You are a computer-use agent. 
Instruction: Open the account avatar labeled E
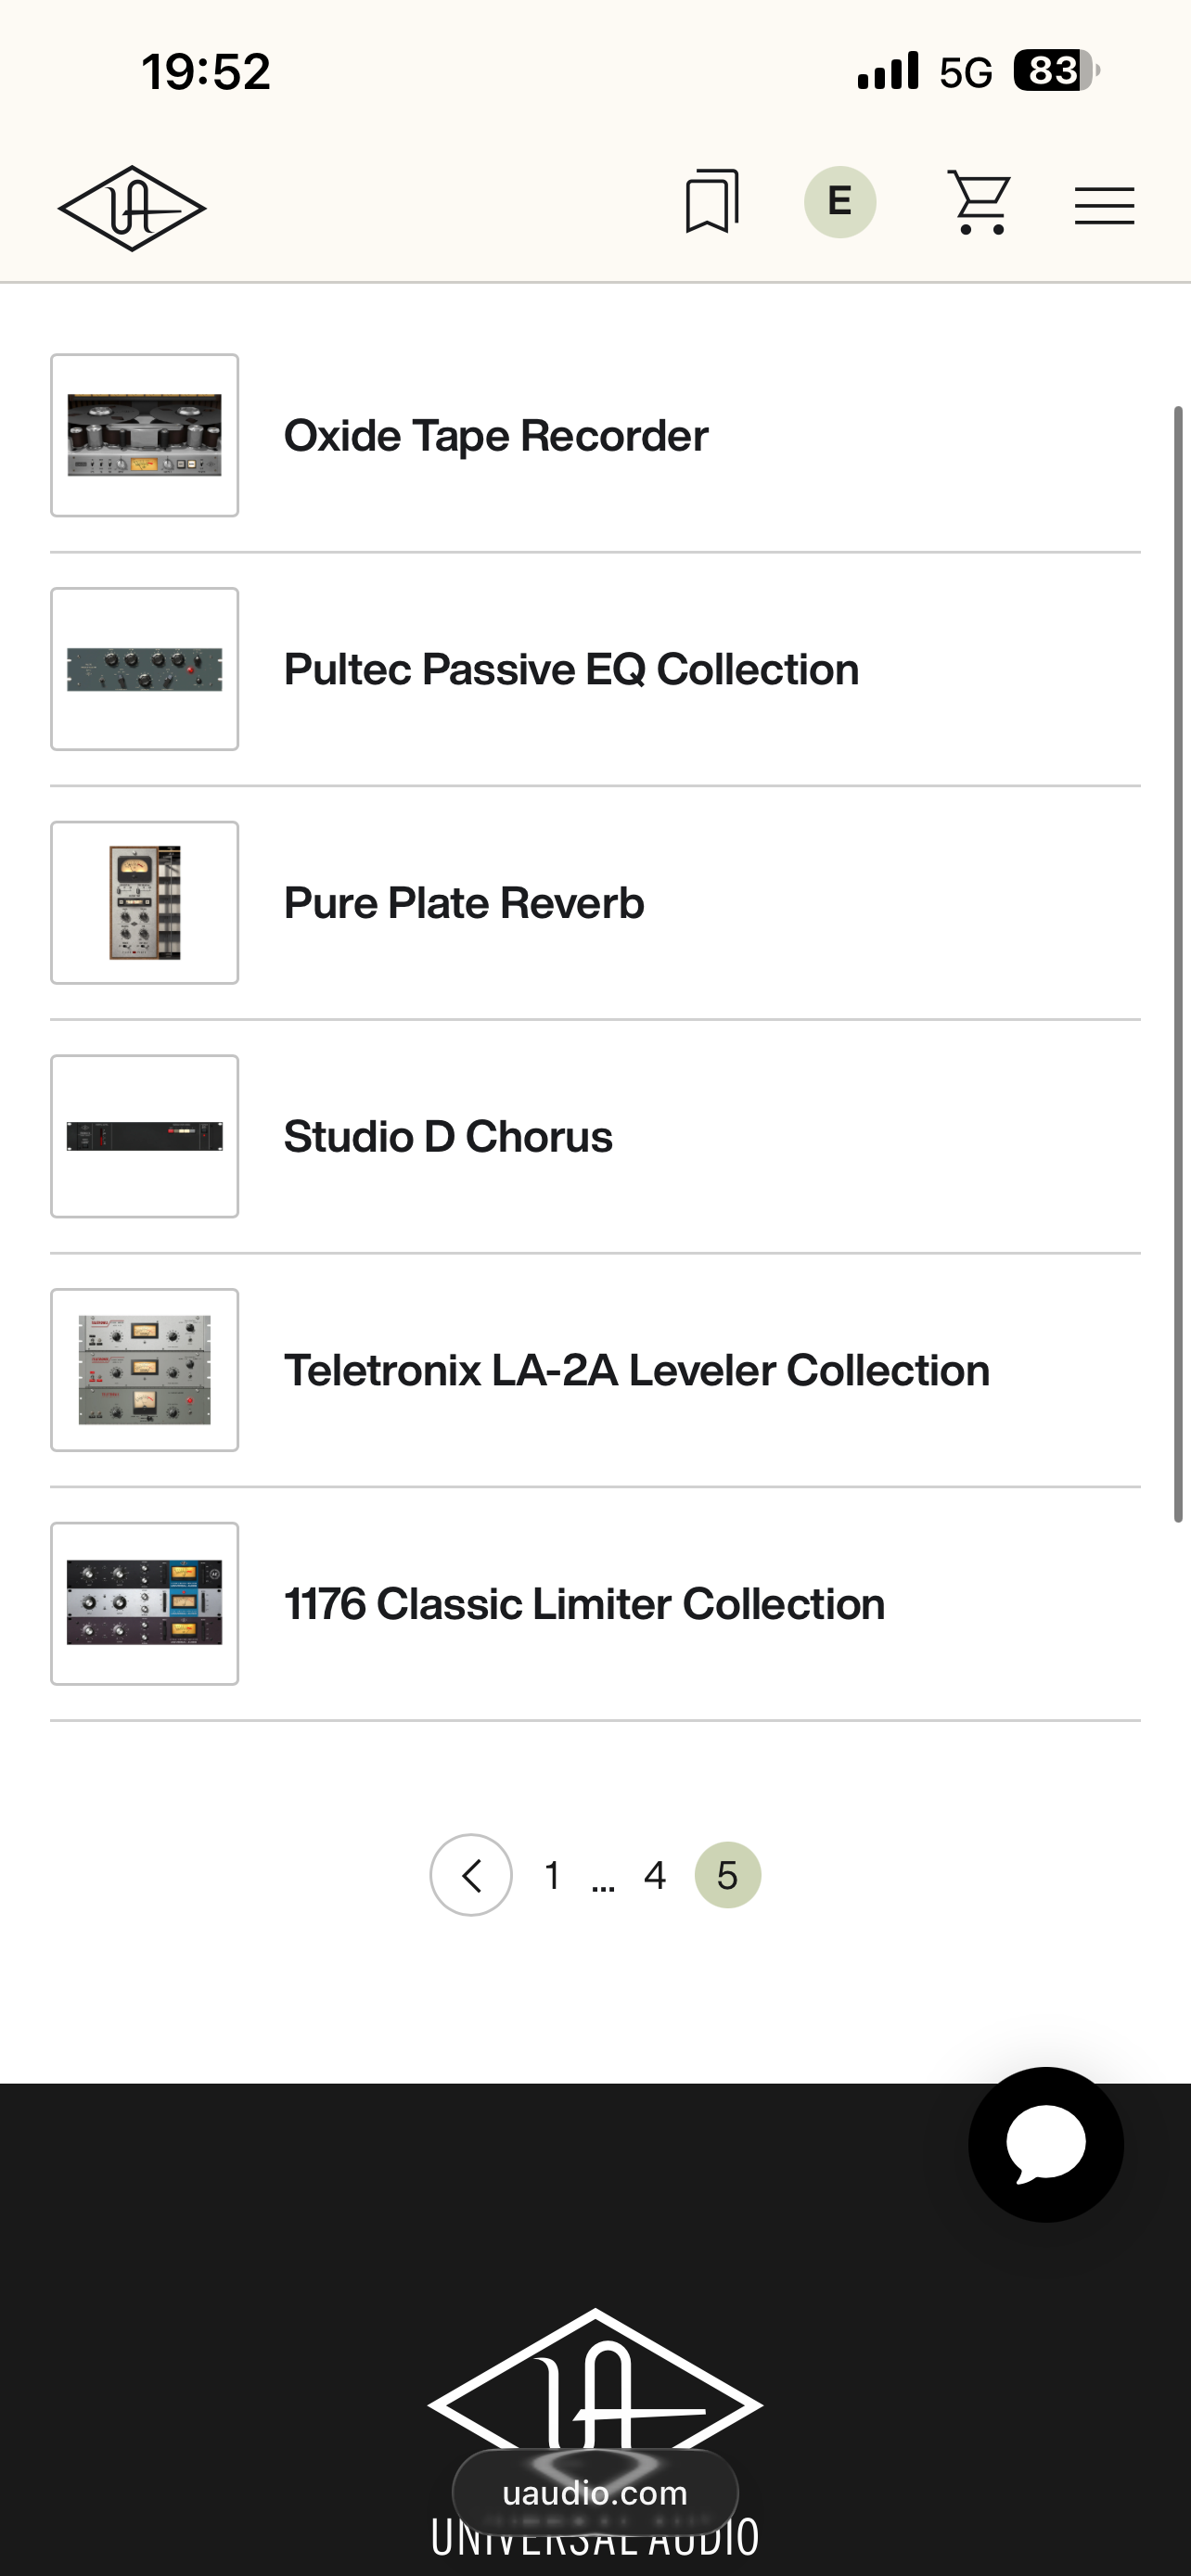[840, 202]
